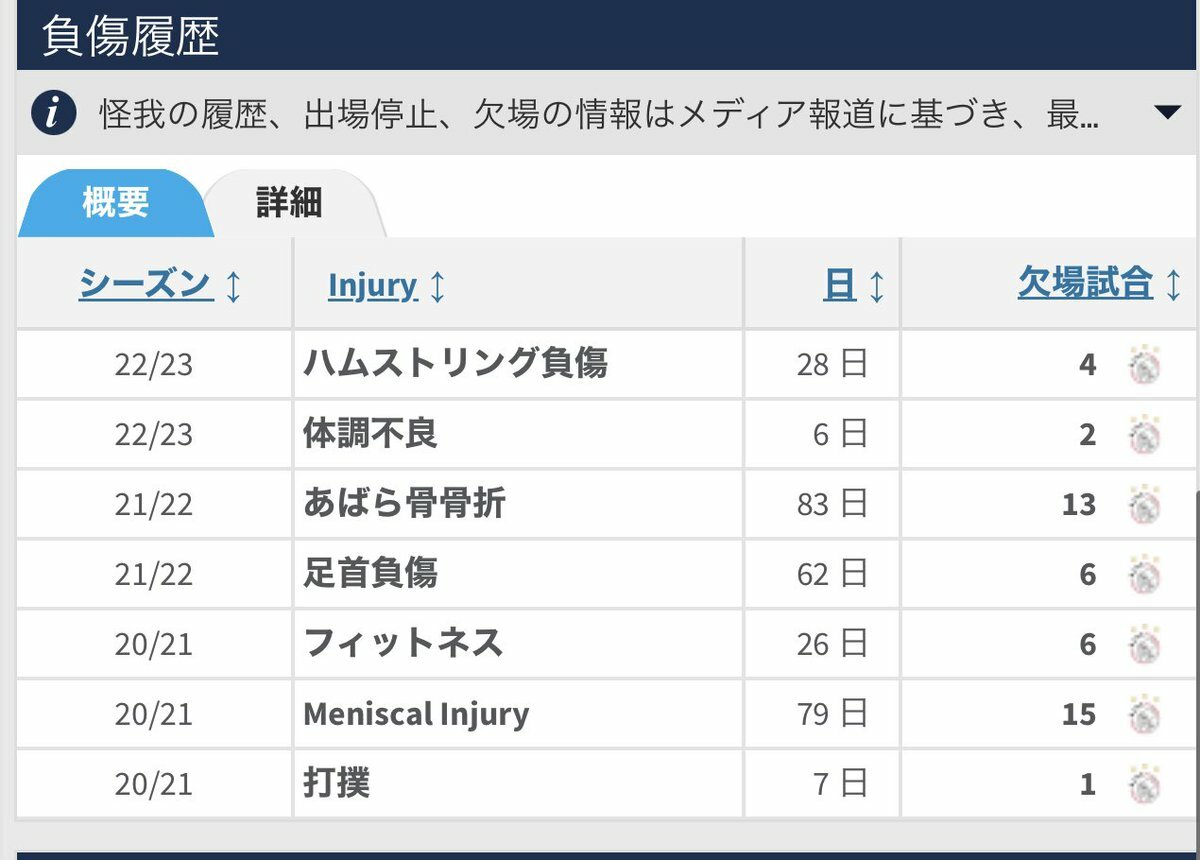This screenshot has width=1200, height=860.
Task: Click the Meniscal Injury row entry
Action: pyautogui.click(x=416, y=714)
